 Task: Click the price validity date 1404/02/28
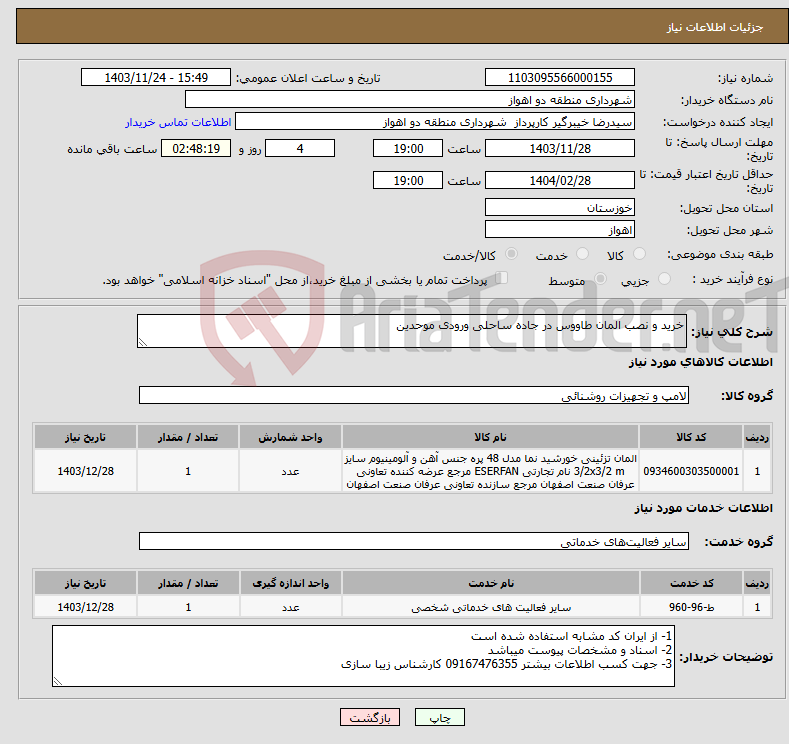tap(560, 180)
